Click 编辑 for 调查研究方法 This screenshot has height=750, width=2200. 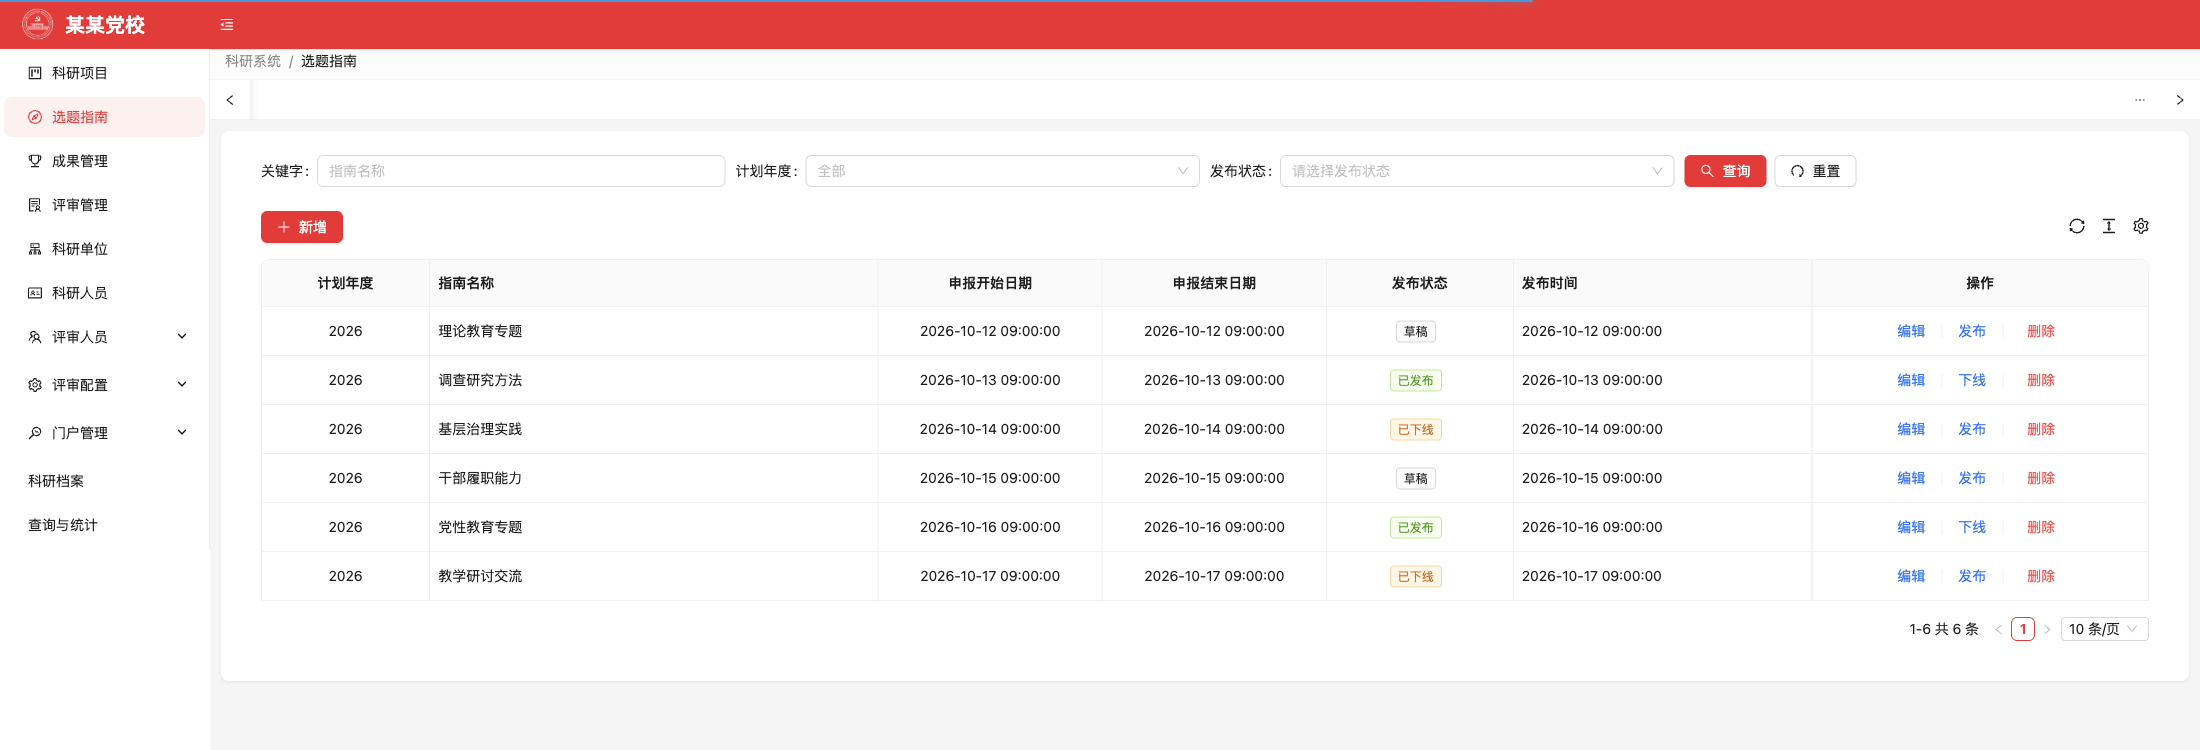click(1911, 380)
